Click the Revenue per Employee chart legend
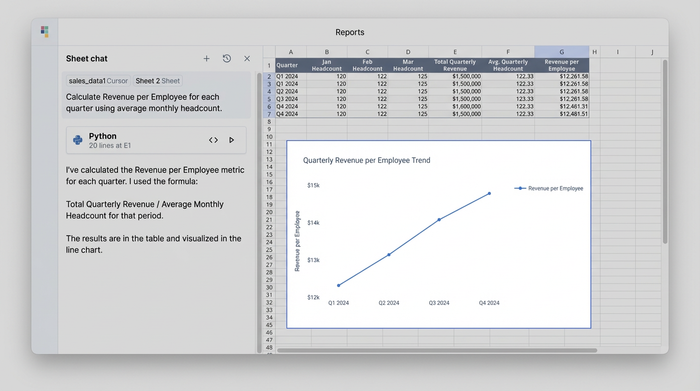This screenshot has height=391, width=700. 549,188
